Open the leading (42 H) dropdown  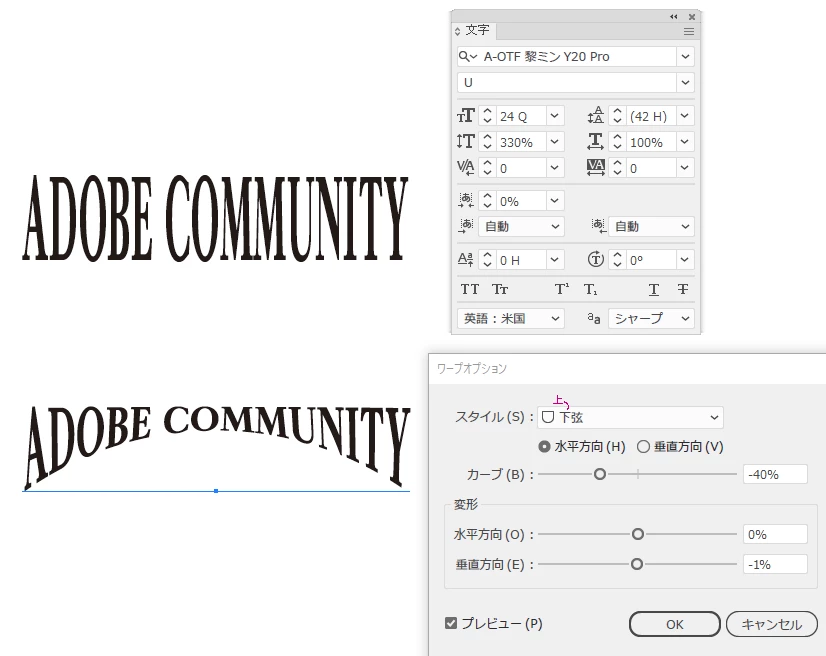click(x=684, y=116)
